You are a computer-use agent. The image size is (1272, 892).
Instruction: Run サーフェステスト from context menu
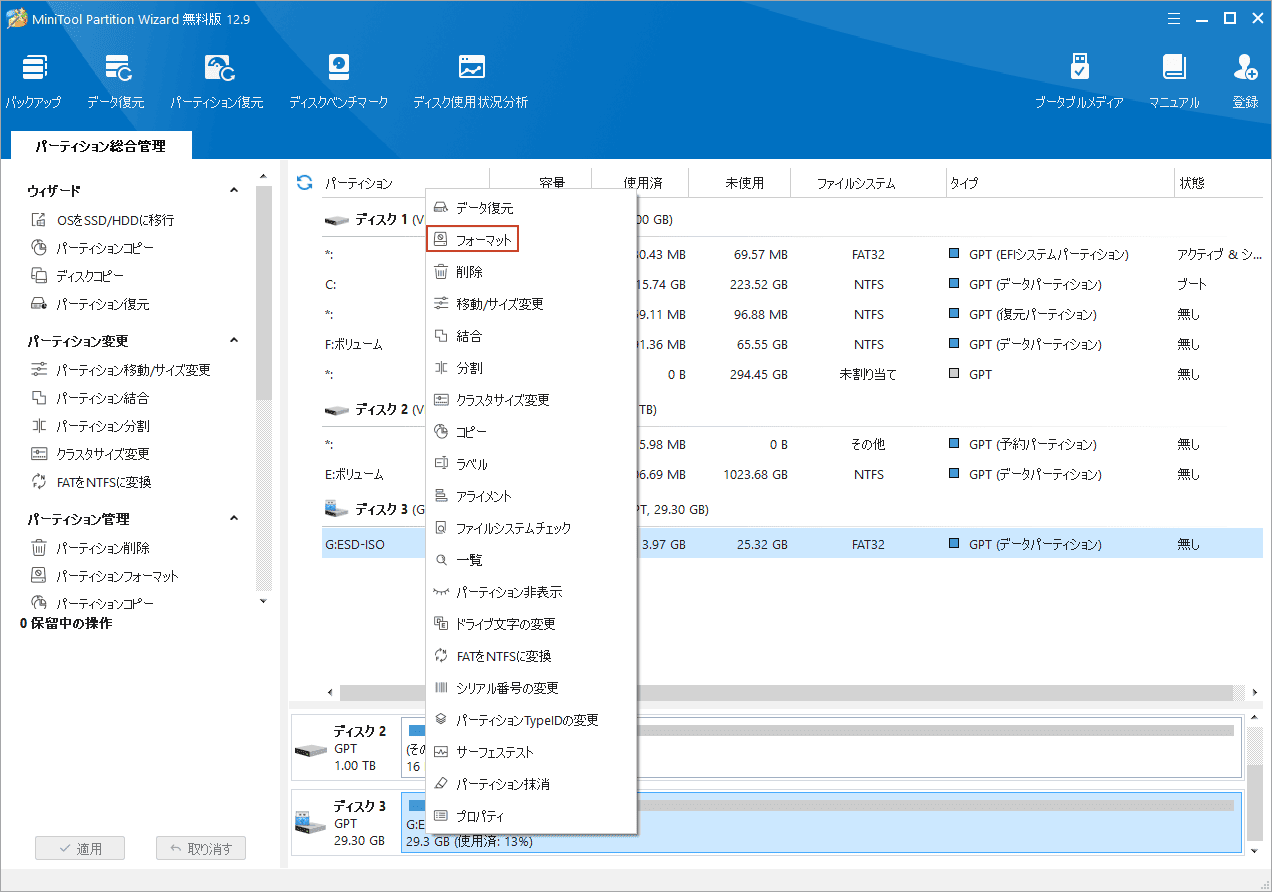(532, 752)
